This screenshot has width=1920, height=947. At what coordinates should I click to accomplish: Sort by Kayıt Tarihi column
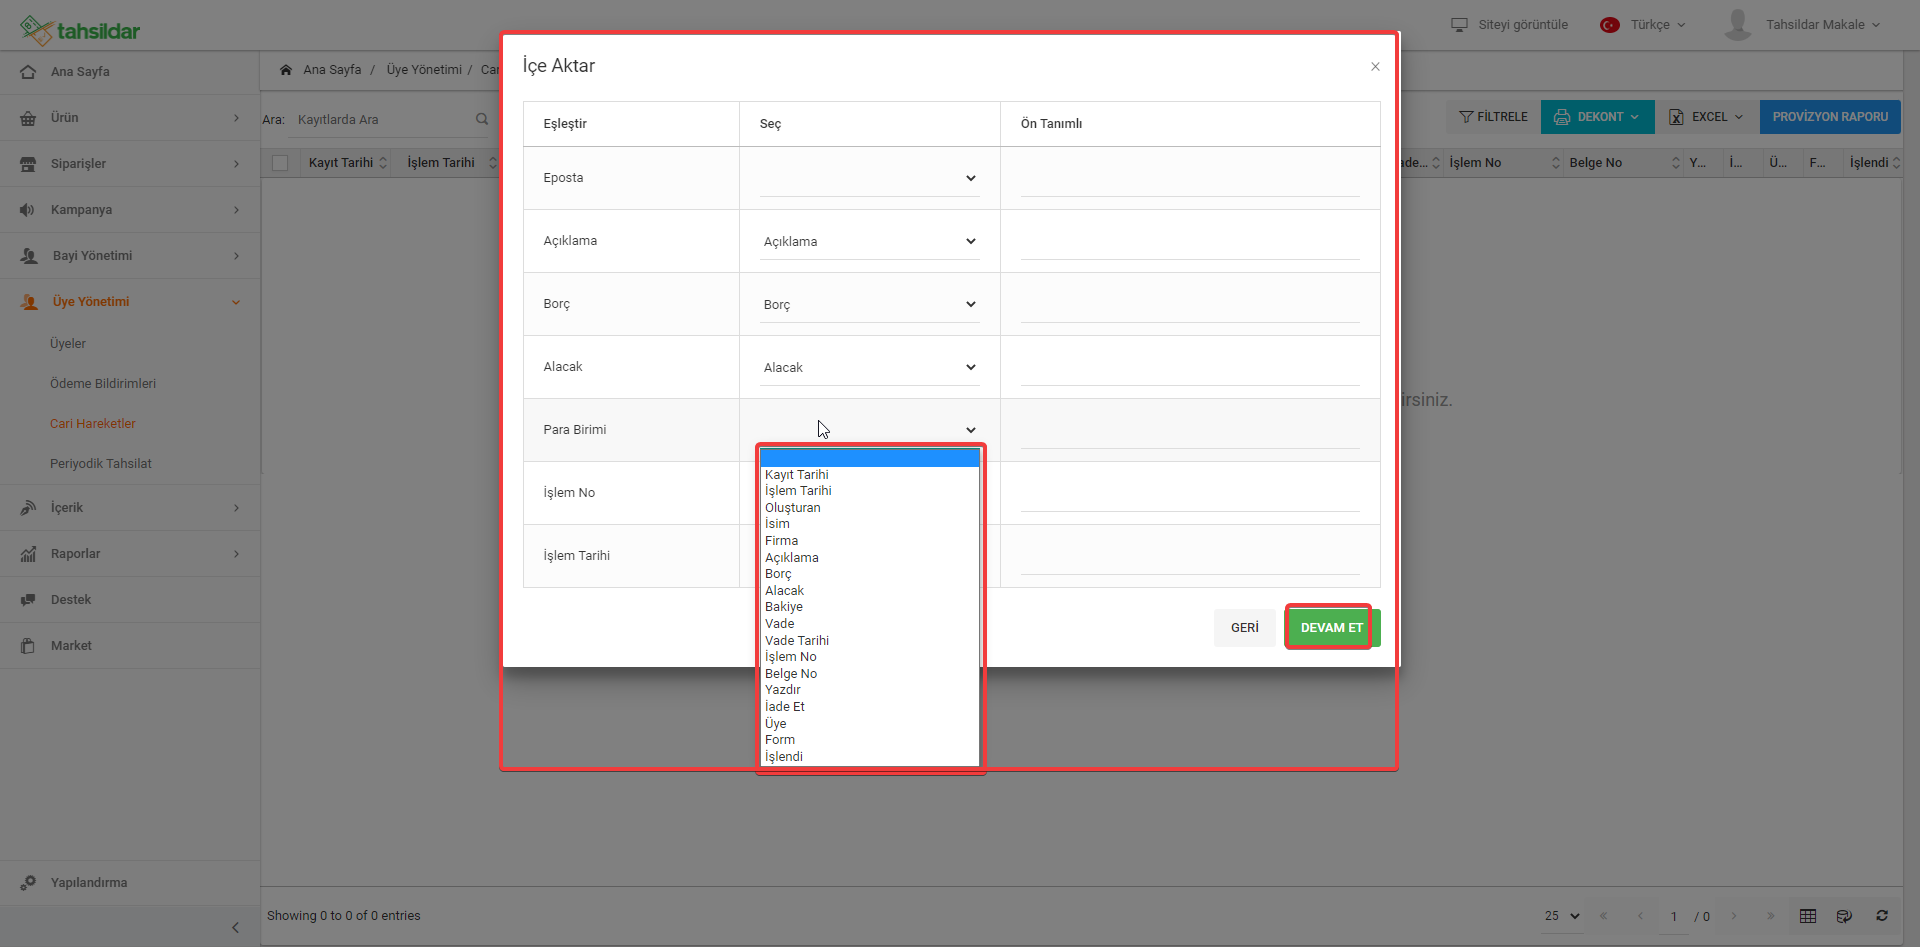tap(346, 163)
